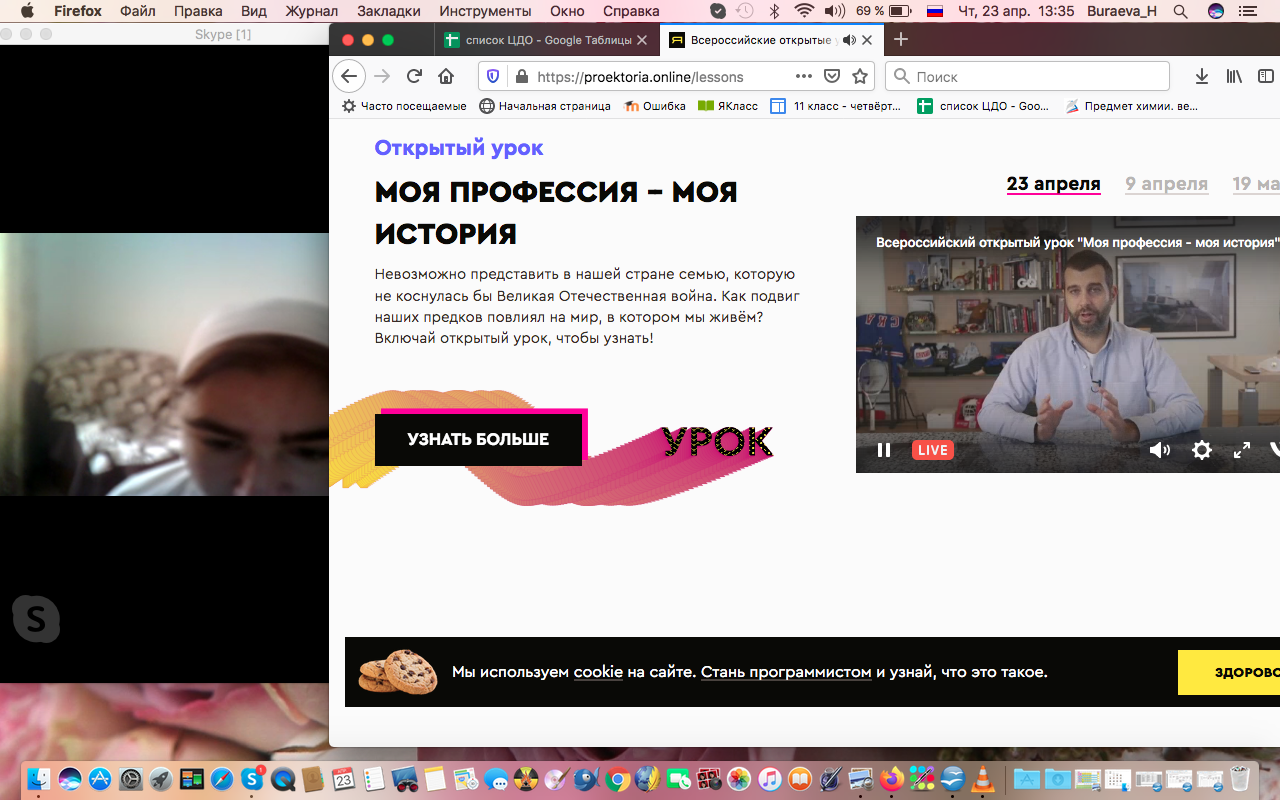Click the Поиск search field
The width and height of the screenshot is (1280, 800).
point(1037,77)
